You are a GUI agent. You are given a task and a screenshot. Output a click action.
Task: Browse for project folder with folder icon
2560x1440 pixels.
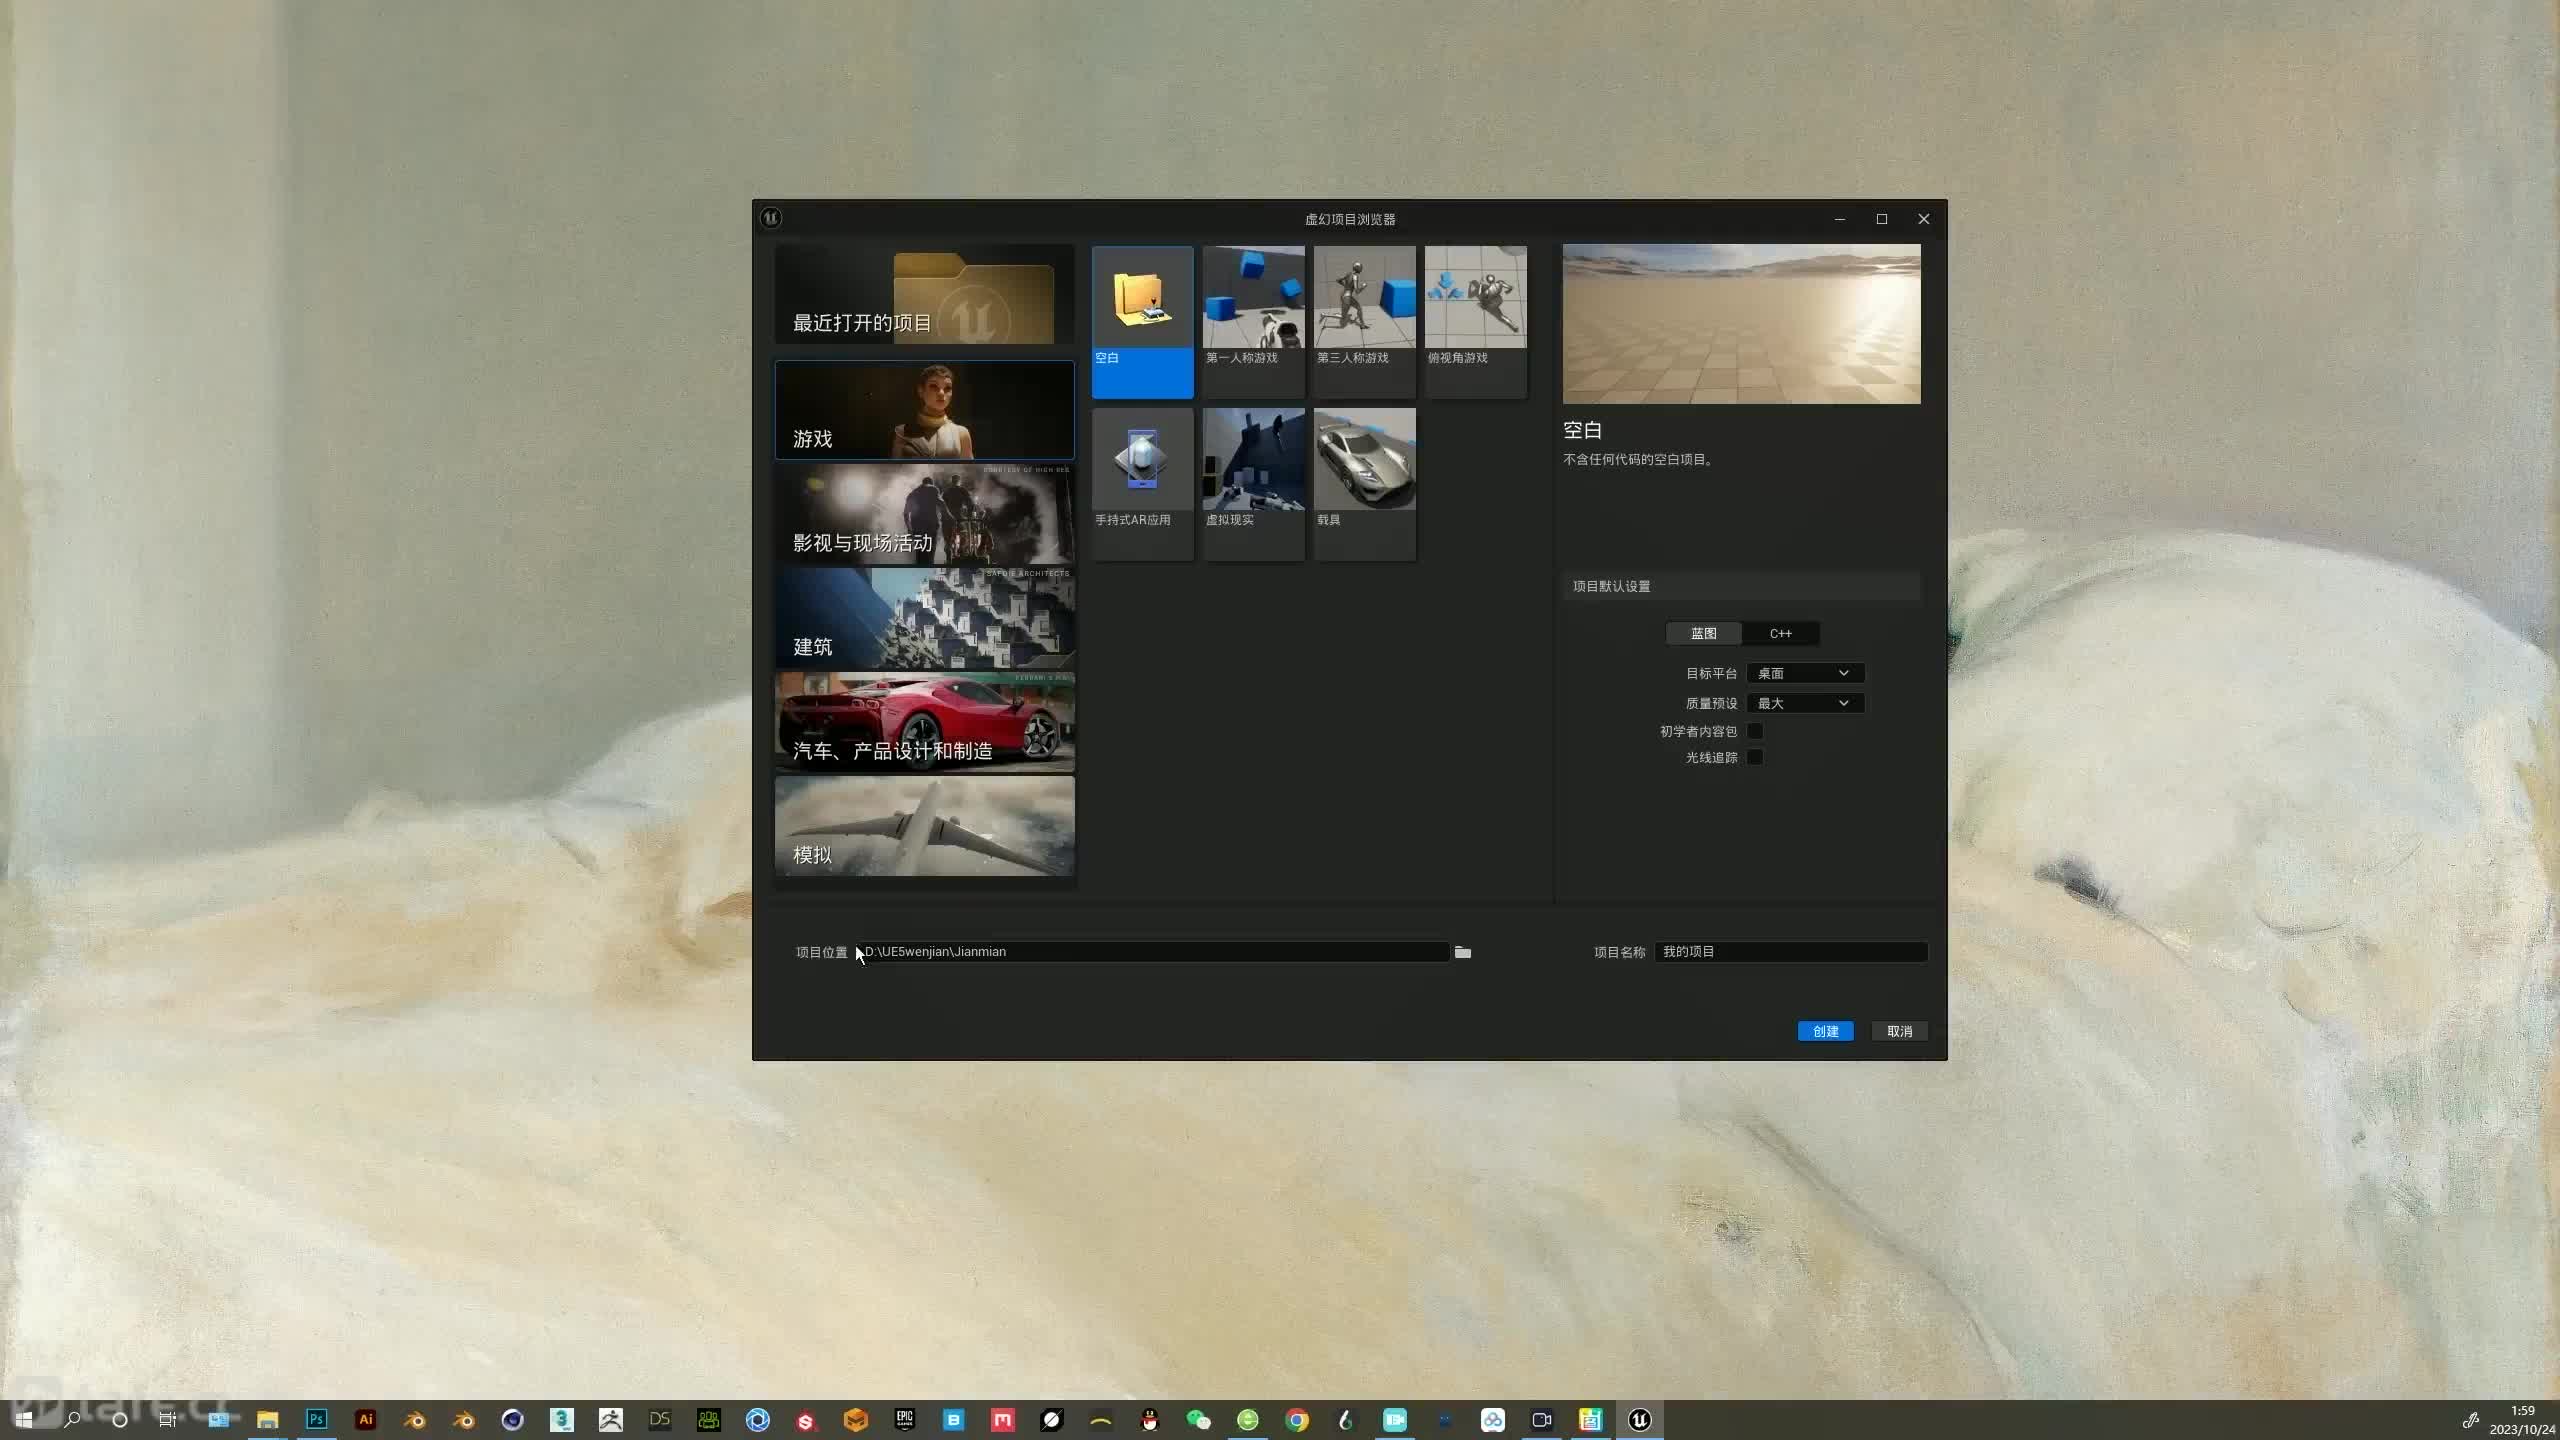click(x=1462, y=952)
